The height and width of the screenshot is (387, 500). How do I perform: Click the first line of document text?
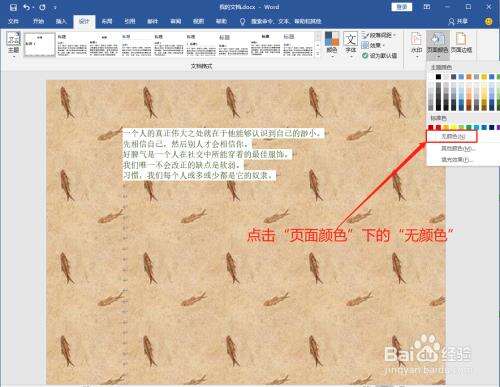[x=222, y=134]
